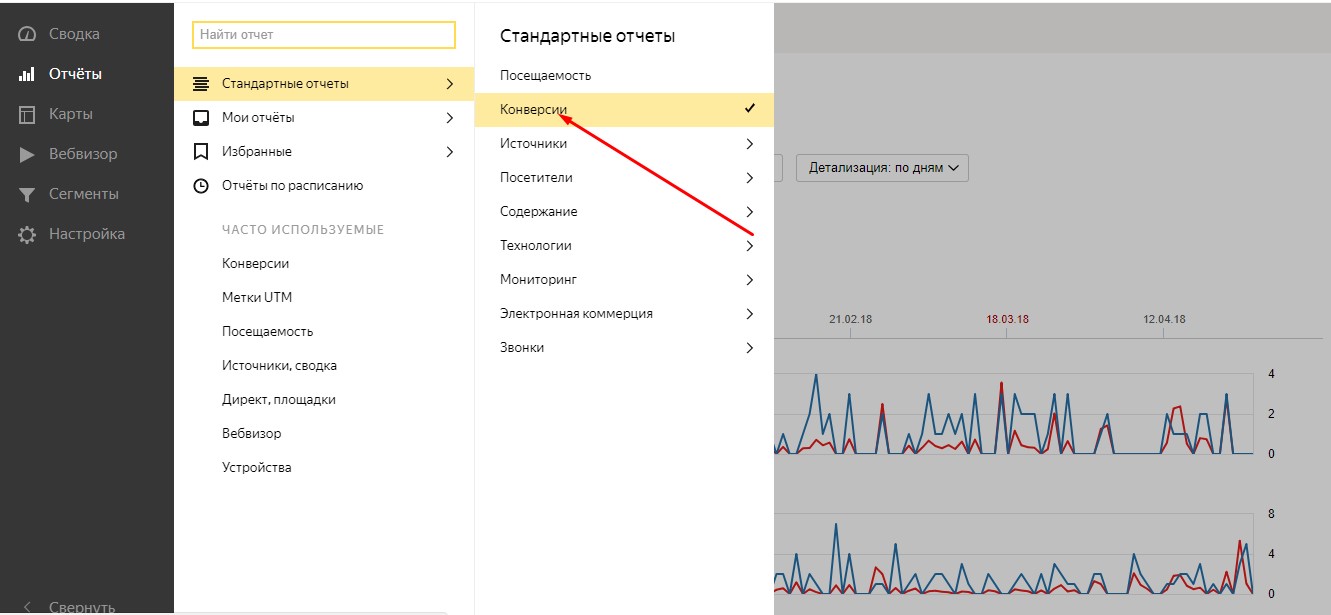This screenshot has width=1331, height=615.
Task: Toggle the checkmark next to Конверсии
Action: click(750, 109)
